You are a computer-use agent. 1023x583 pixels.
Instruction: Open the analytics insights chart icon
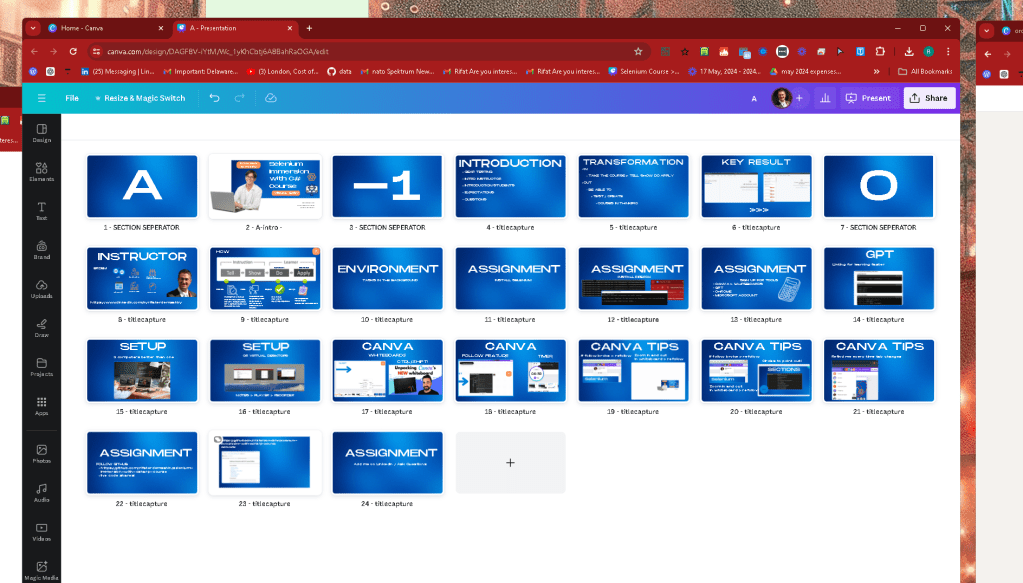click(825, 98)
